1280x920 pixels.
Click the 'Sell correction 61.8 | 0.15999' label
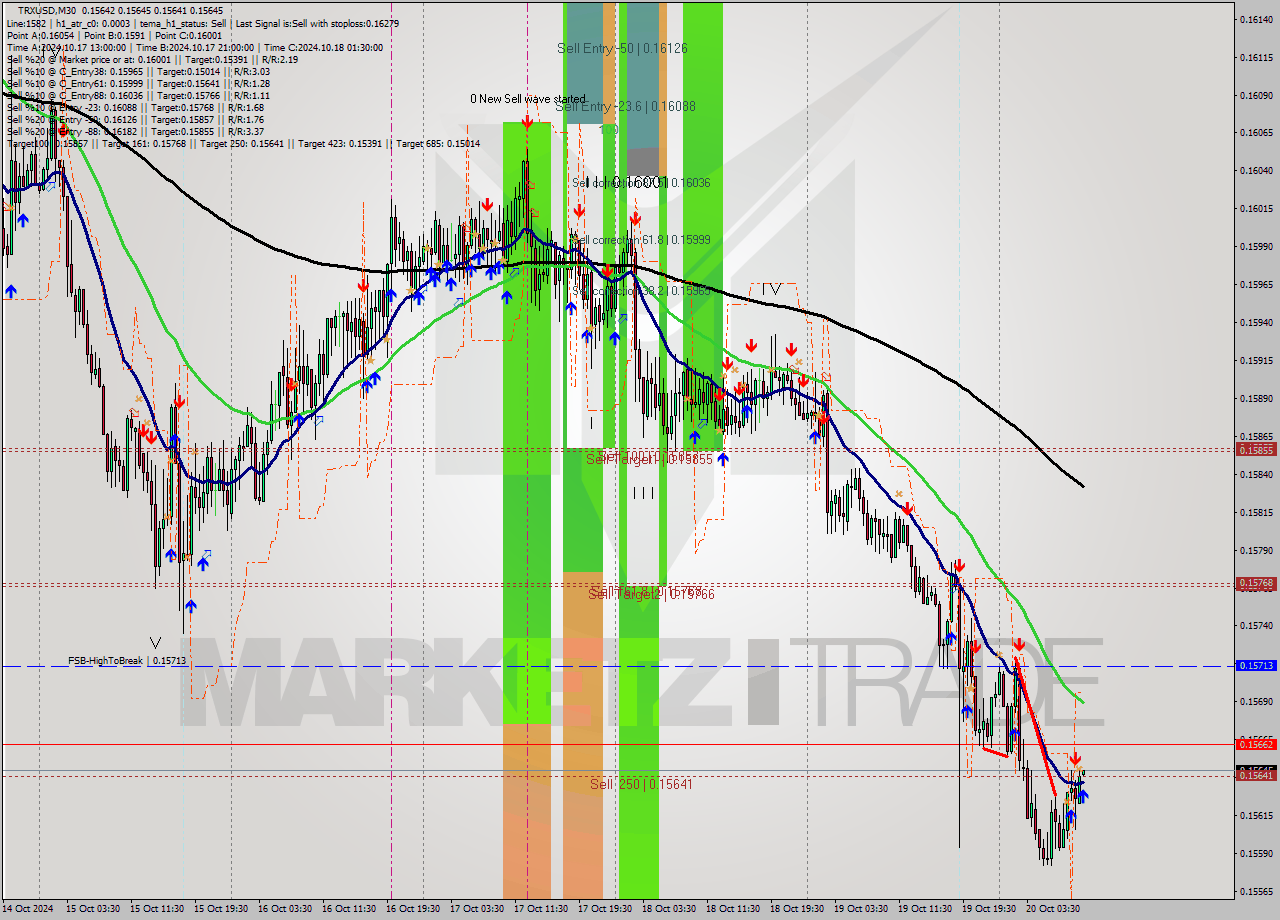[641, 240]
